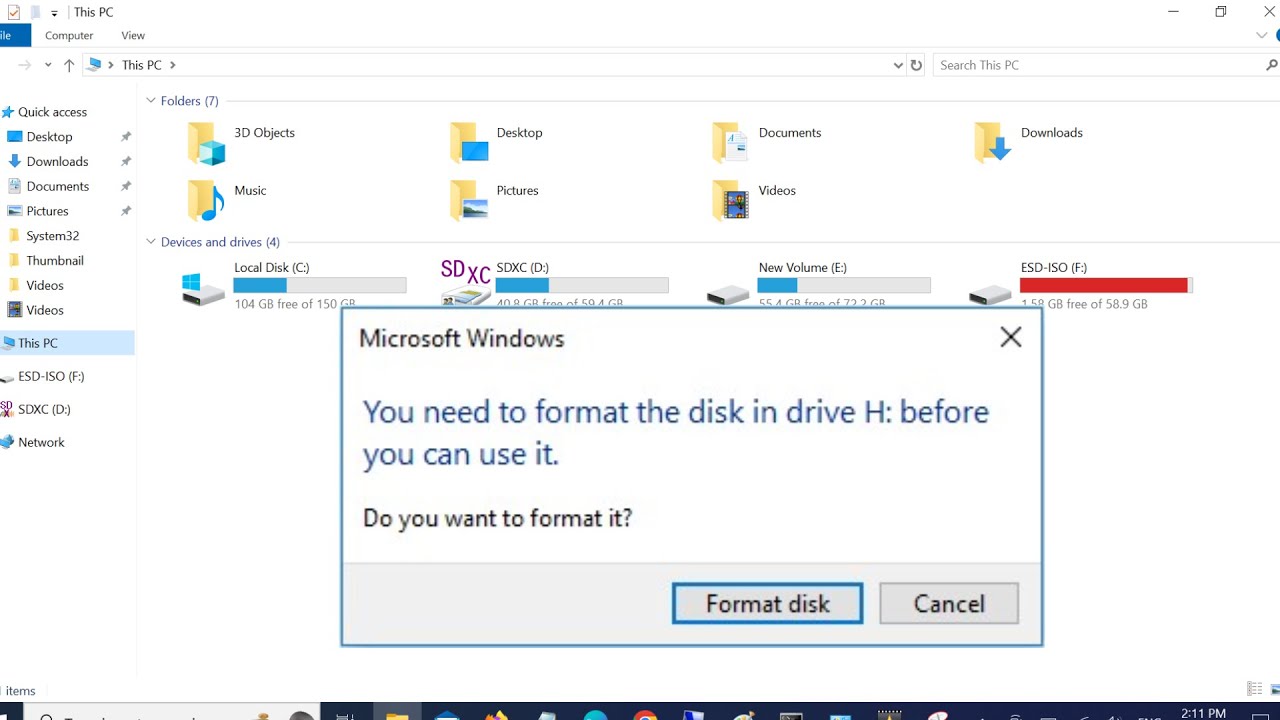This screenshot has height=720, width=1280.
Task: Unpin Desktop using its pin icon
Action: click(126, 137)
